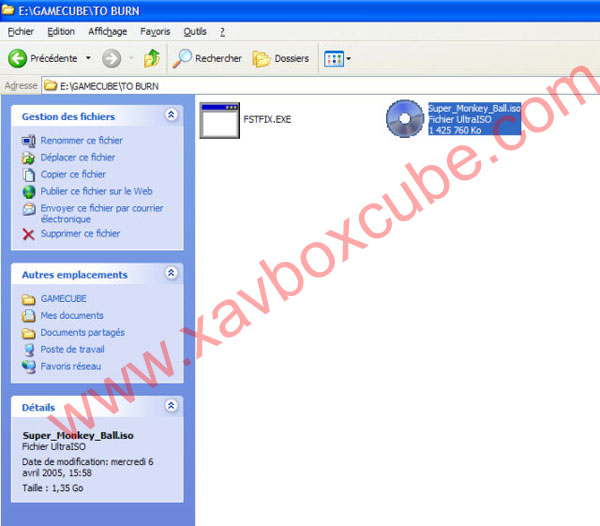Expand the view mode dropdown arrow
This screenshot has width=600, height=526.
coord(348,59)
